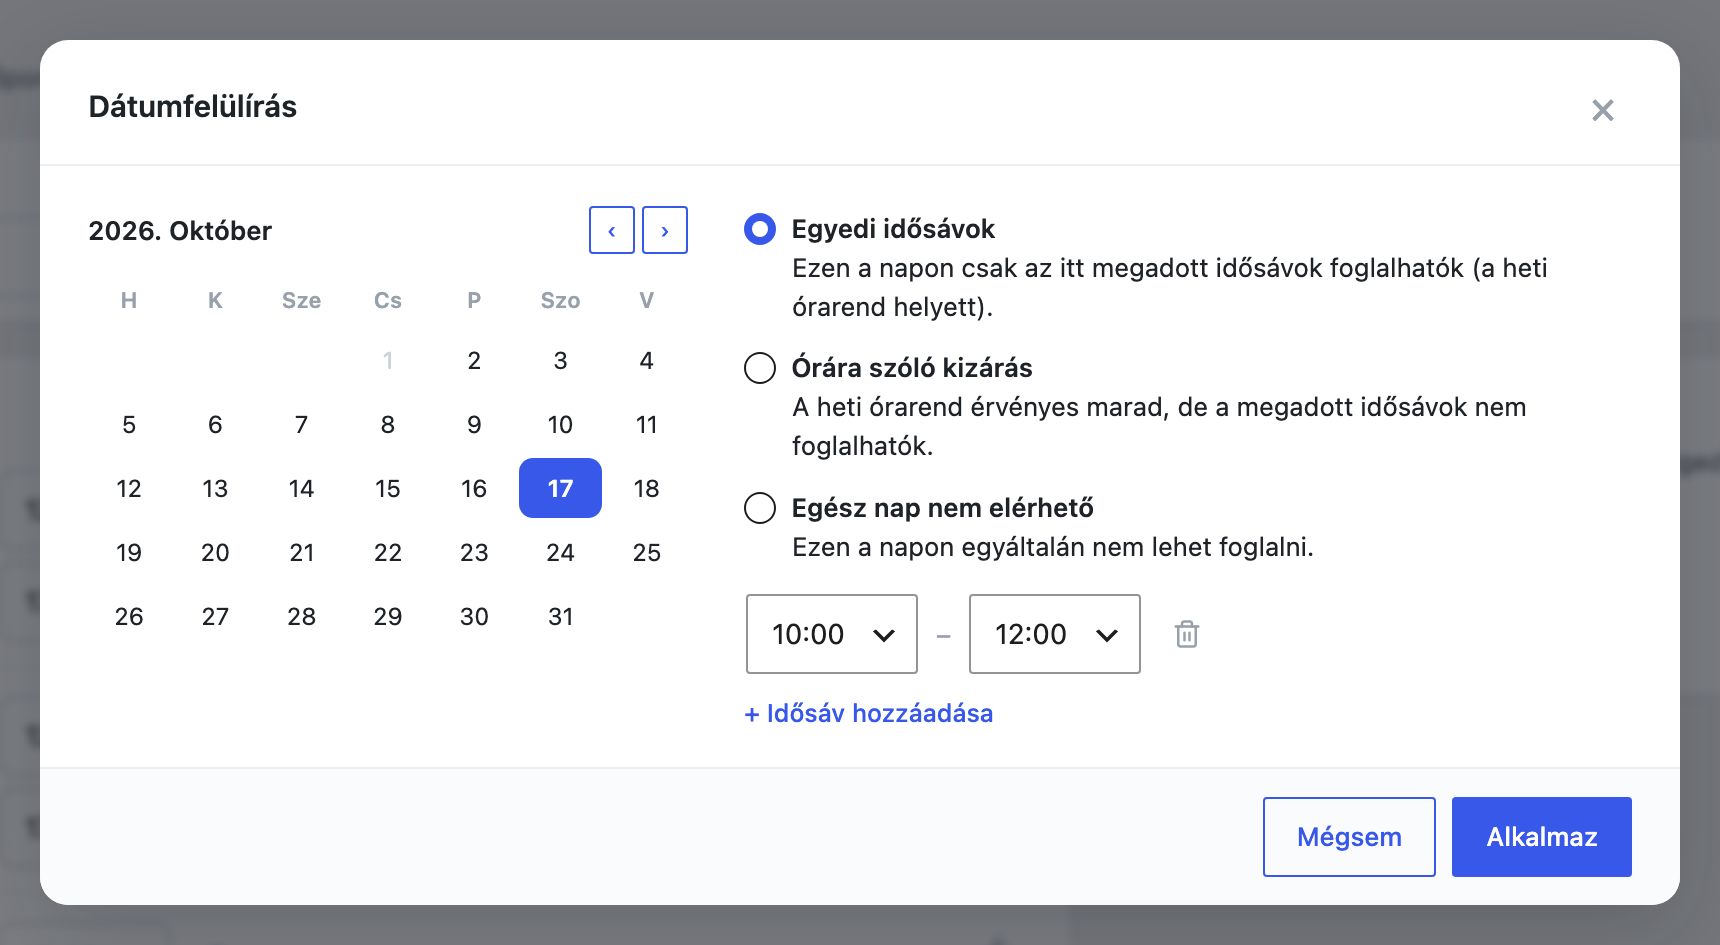Close the Dátumfelülírás dialog with X
This screenshot has width=1720, height=945.
[x=1603, y=110]
